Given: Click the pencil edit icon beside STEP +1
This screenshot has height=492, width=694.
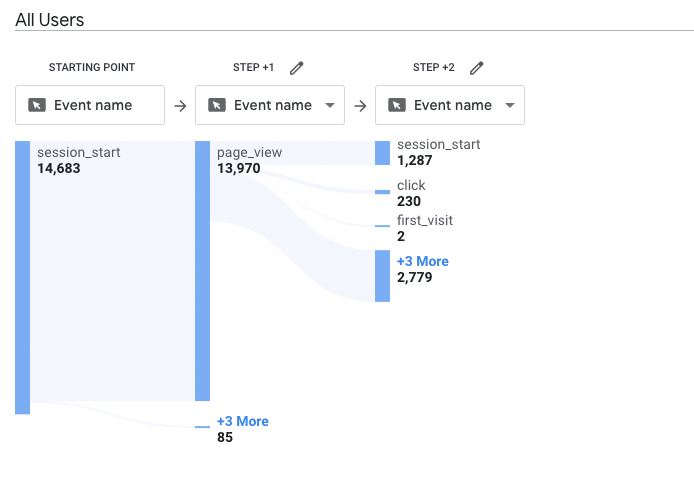Looking at the screenshot, I should click(x=296, y=68).
